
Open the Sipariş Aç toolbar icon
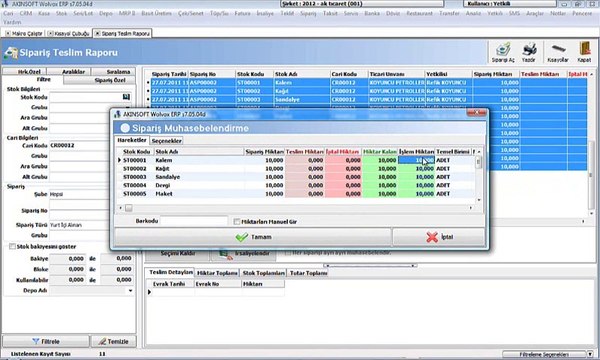click(503, 52)
